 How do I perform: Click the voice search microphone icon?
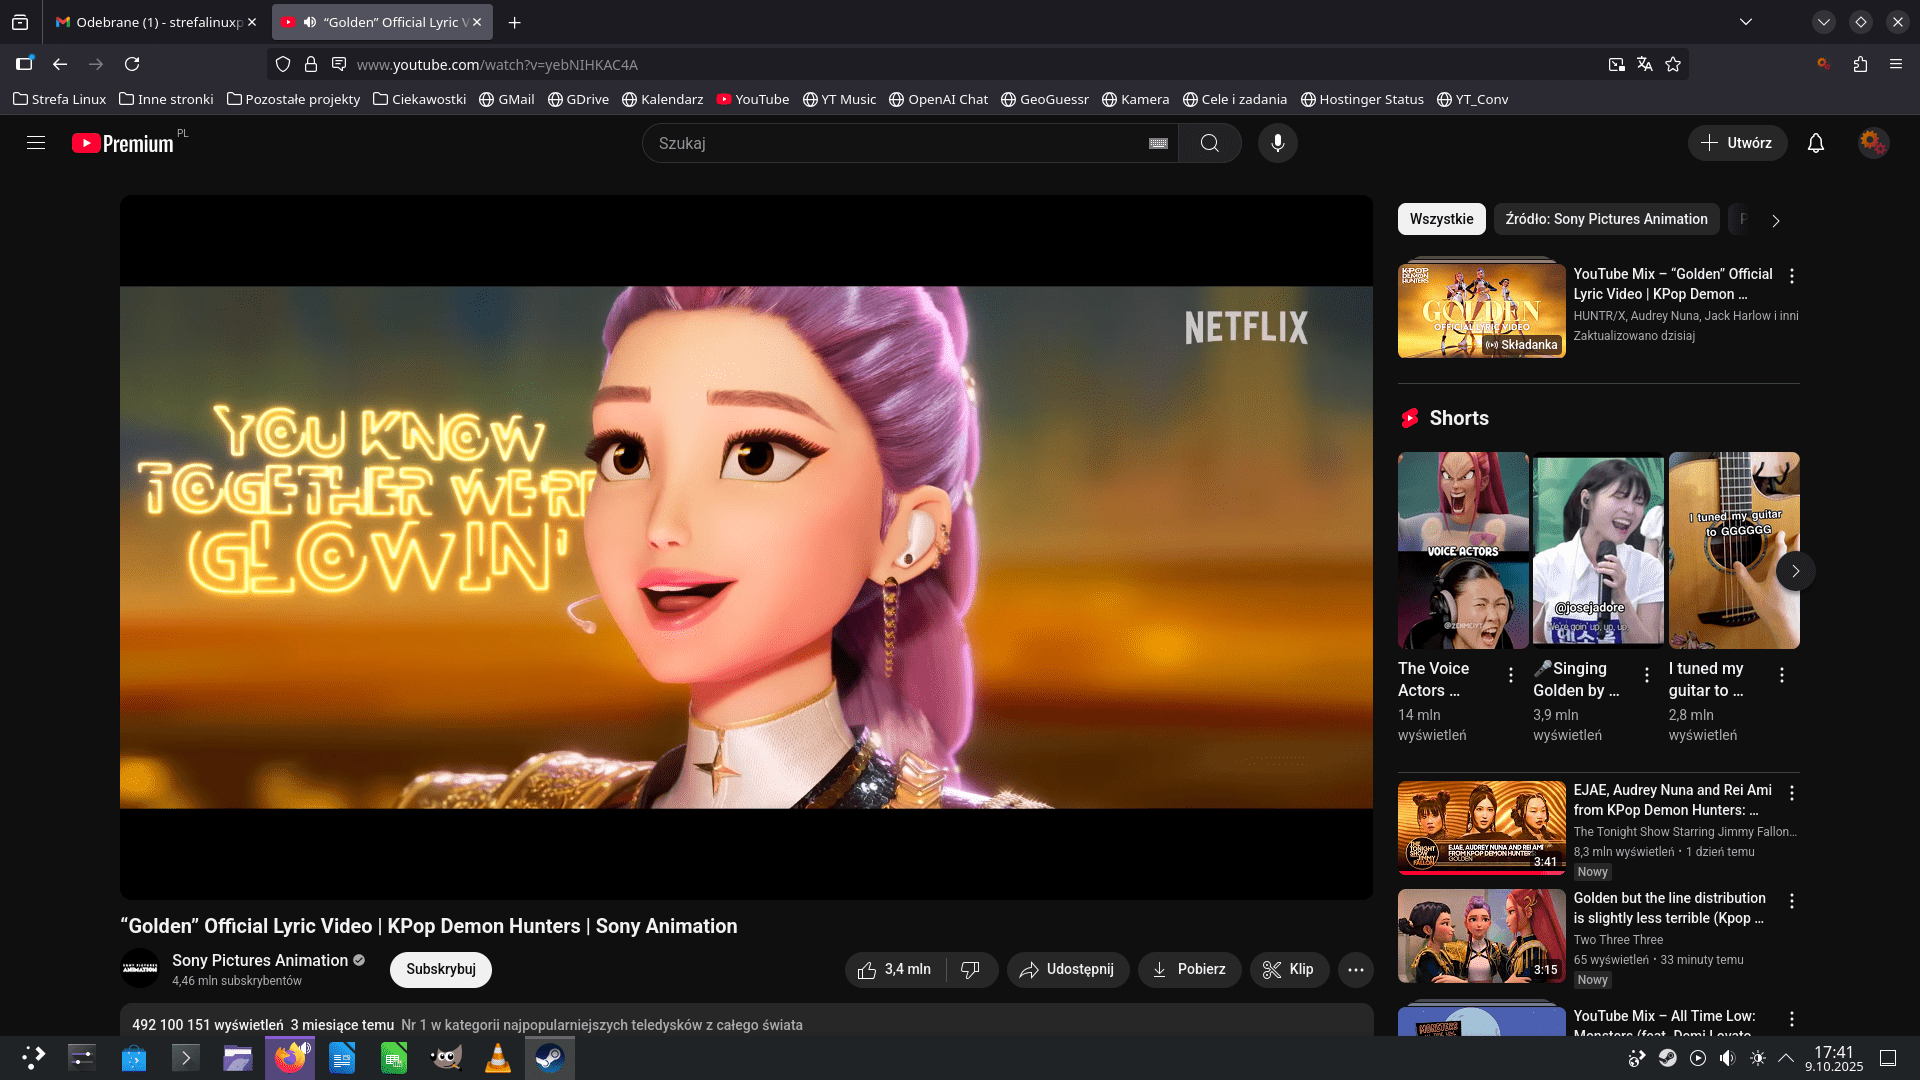(1277, 143)
